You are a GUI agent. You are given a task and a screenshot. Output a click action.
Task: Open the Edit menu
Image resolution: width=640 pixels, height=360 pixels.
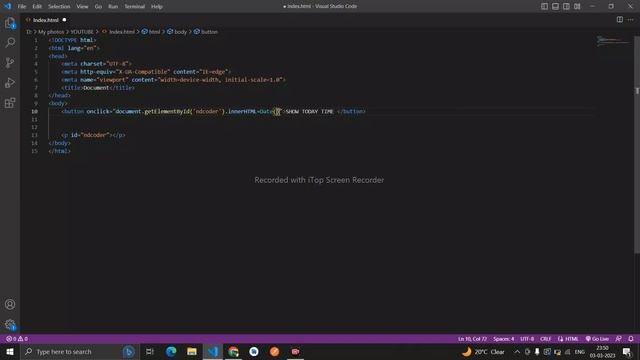(37, 7)
